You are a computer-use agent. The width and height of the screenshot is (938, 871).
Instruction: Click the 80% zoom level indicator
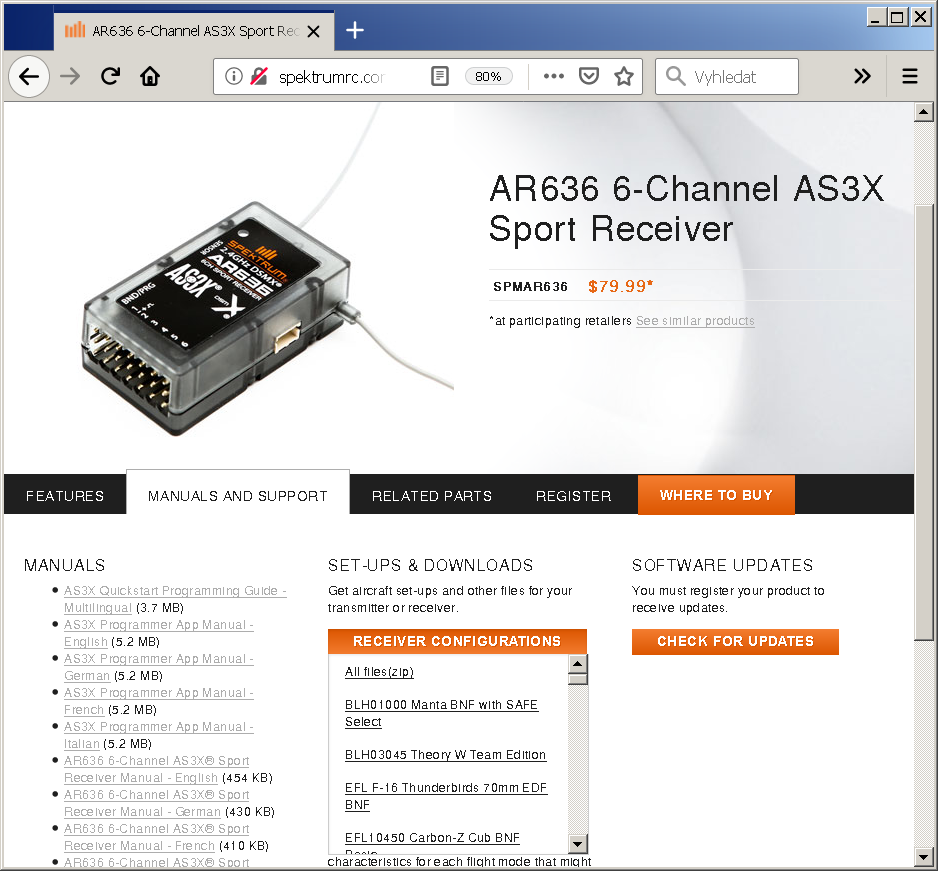click(x=488, y=77)
